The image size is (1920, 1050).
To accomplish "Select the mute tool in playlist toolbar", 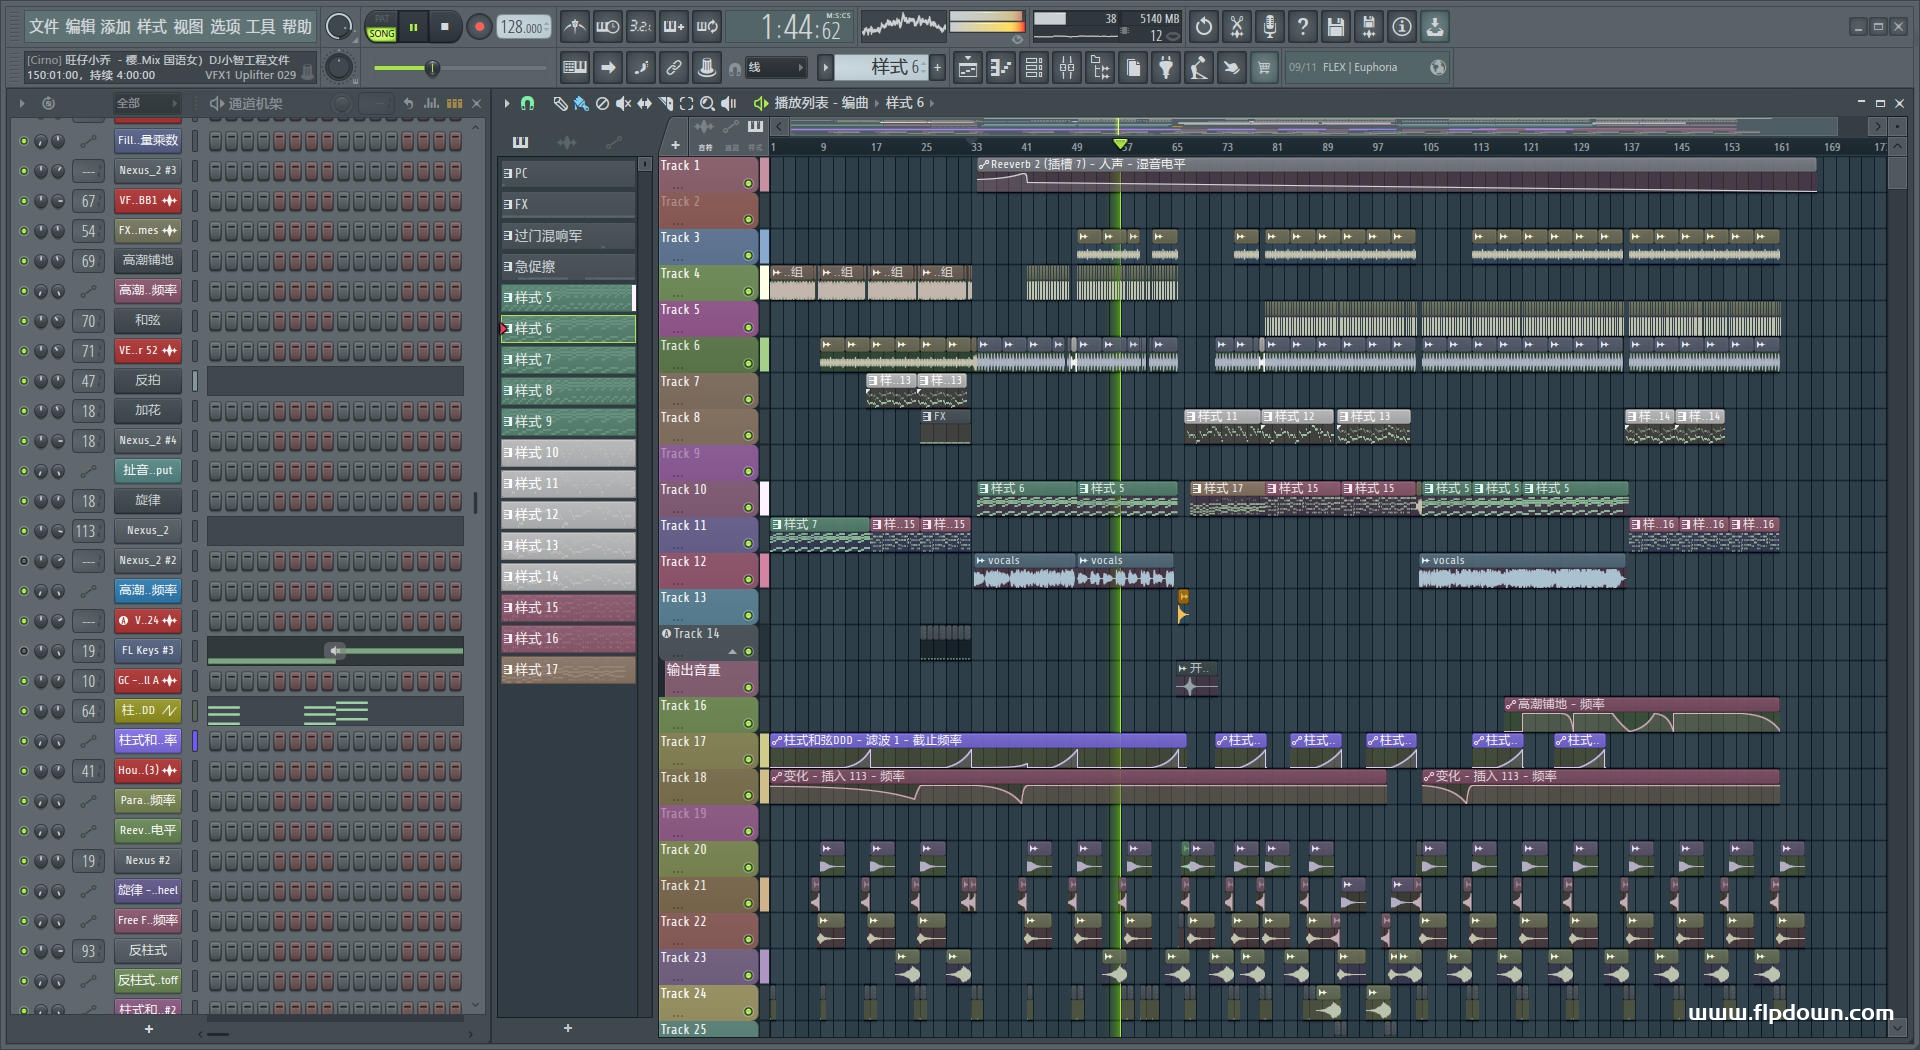I will (x=623, y=103).
